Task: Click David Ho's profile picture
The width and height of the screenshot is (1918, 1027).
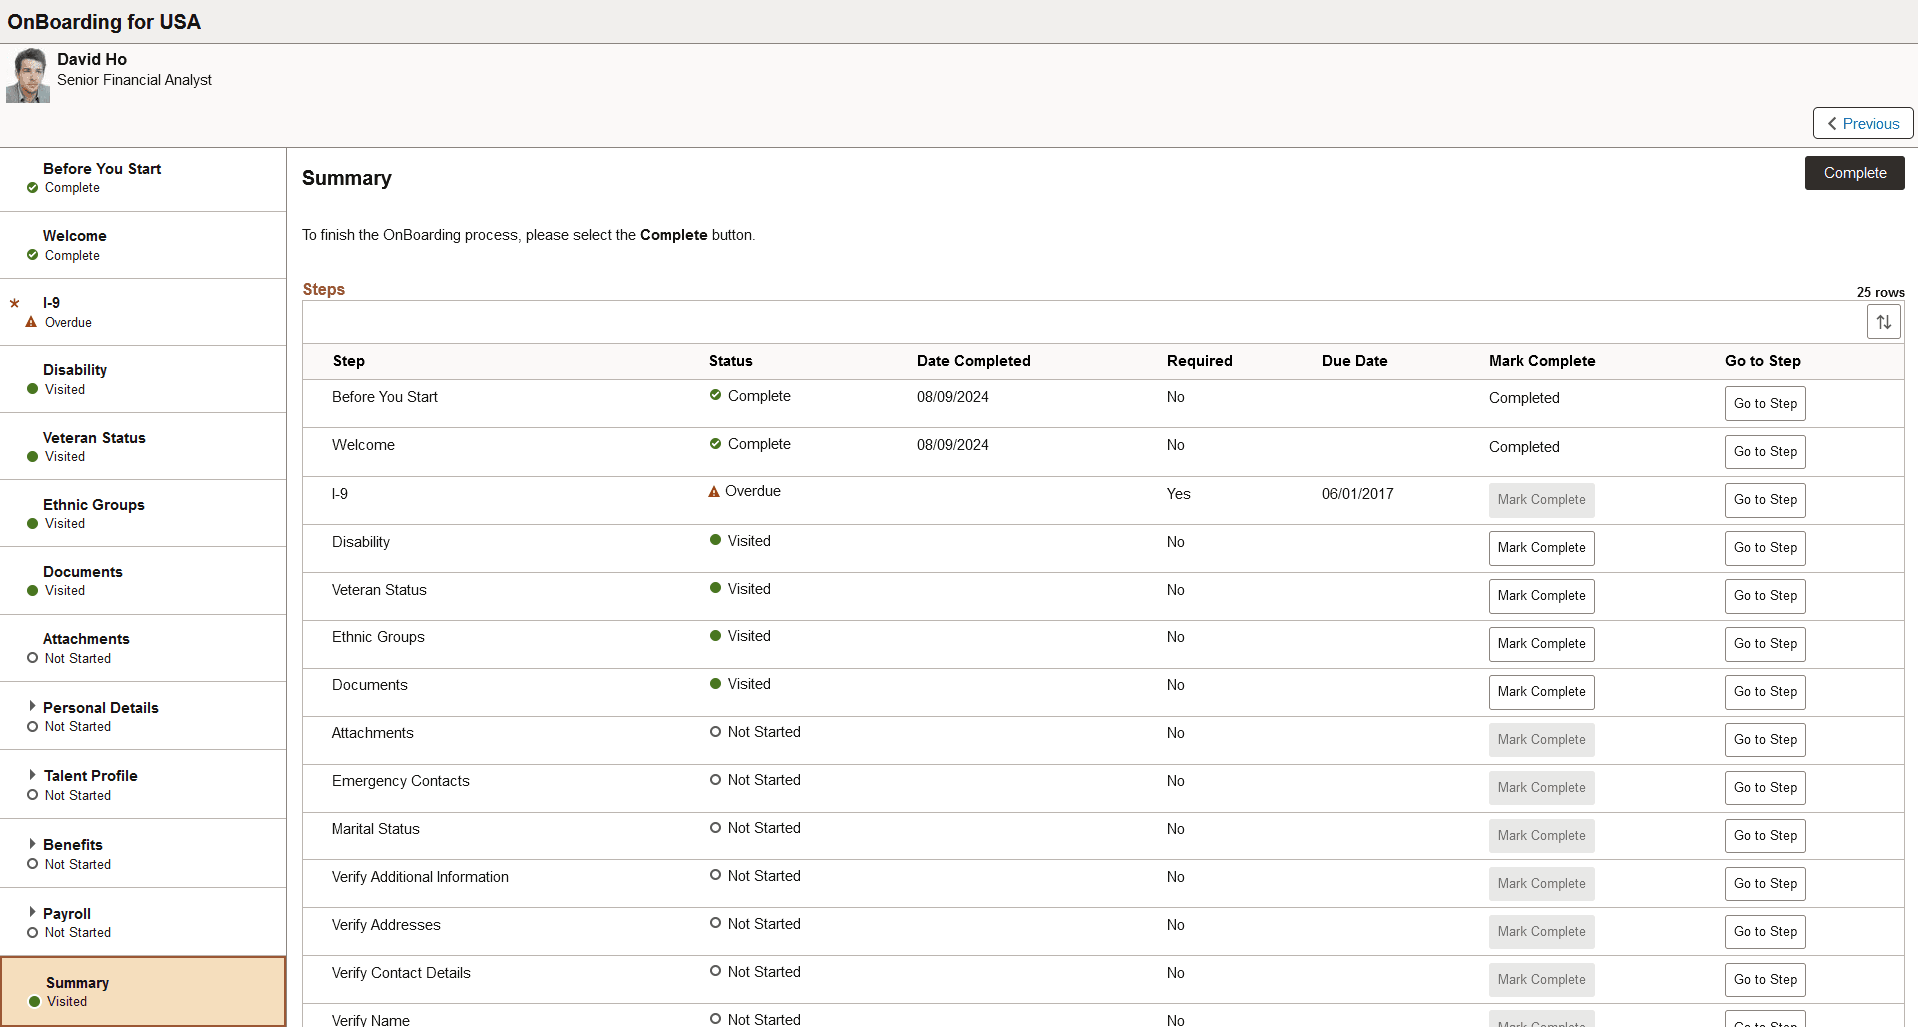Action: tap(27, 74)
